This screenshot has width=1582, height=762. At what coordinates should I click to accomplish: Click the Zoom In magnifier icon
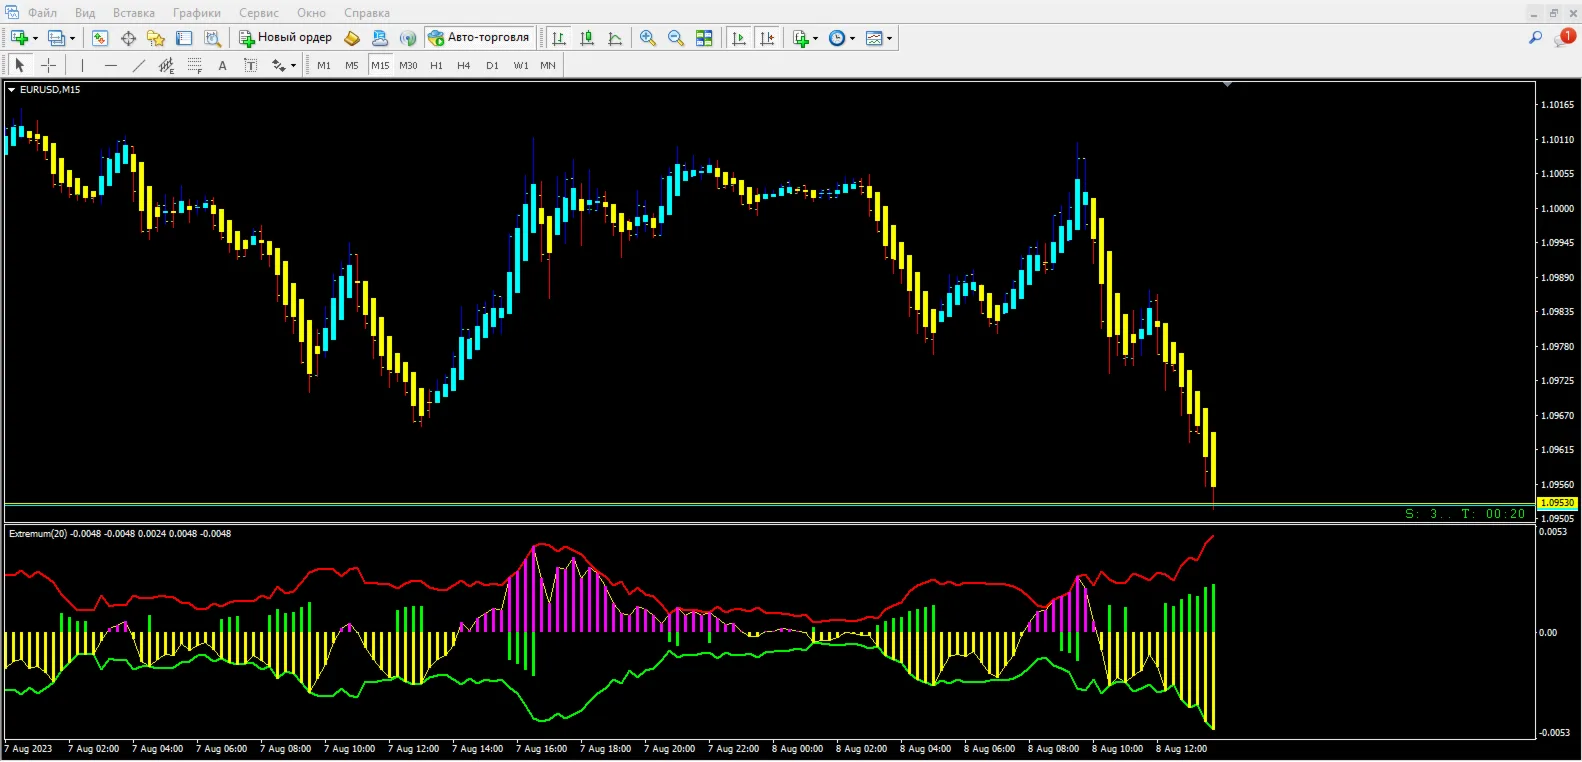tap(648, 38)
